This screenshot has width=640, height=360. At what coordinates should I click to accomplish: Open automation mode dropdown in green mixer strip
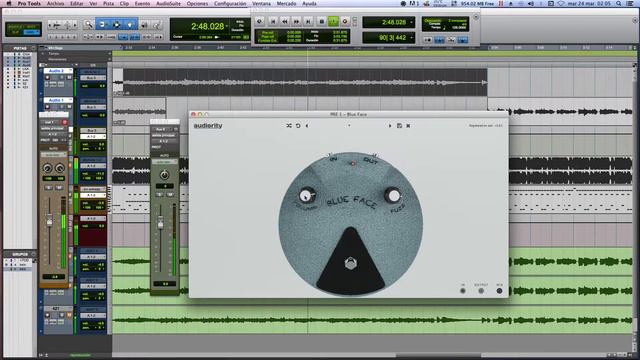[164, 162]
